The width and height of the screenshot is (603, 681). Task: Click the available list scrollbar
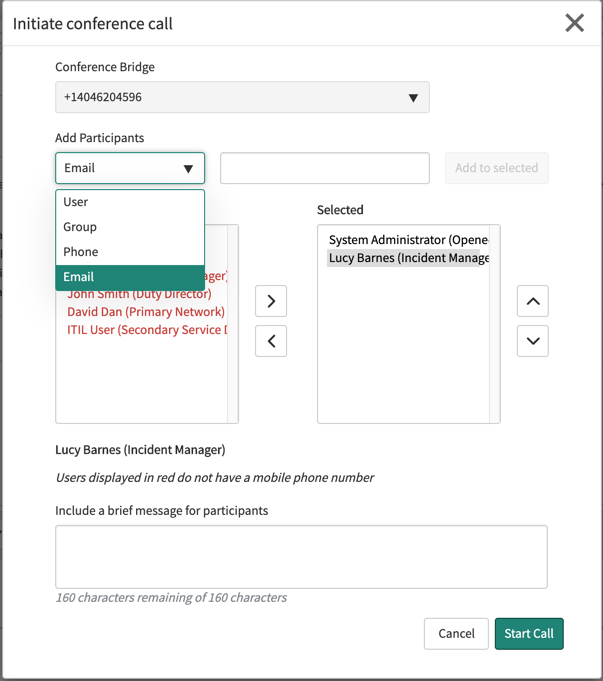tap(233, 324)
